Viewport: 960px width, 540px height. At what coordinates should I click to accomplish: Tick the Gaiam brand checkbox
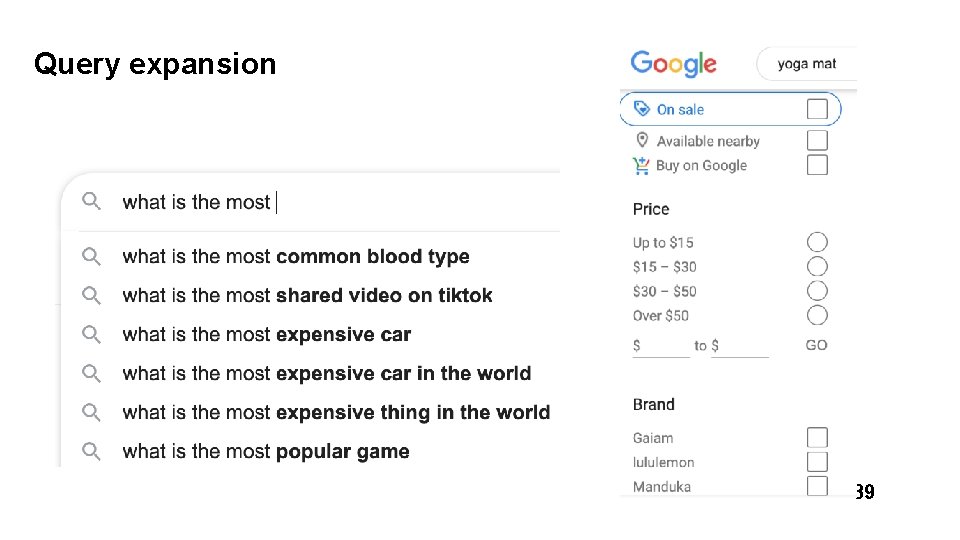point(817,438)
